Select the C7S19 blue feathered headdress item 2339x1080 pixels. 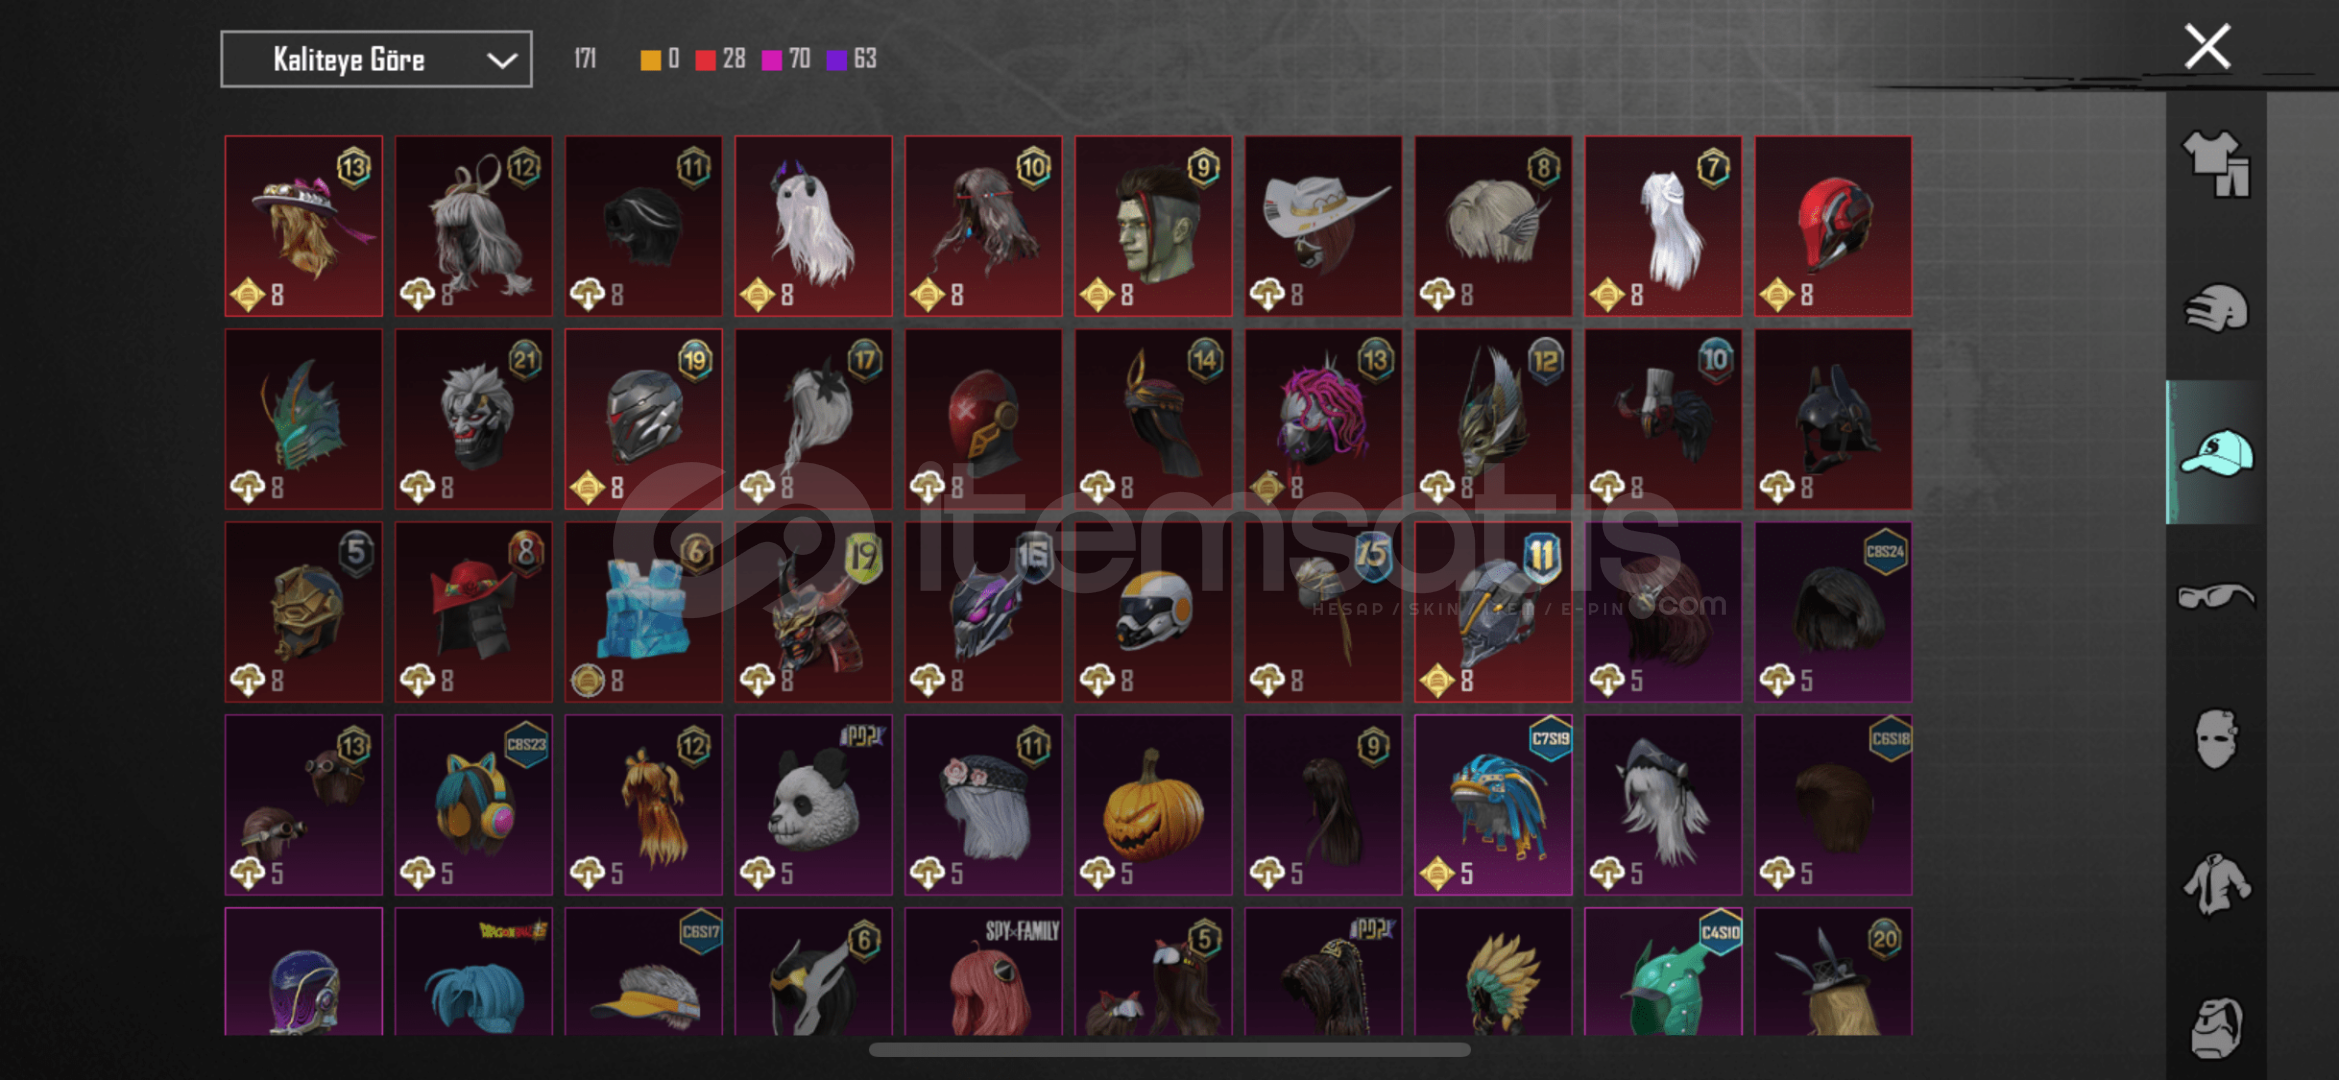click(1493, 804)
